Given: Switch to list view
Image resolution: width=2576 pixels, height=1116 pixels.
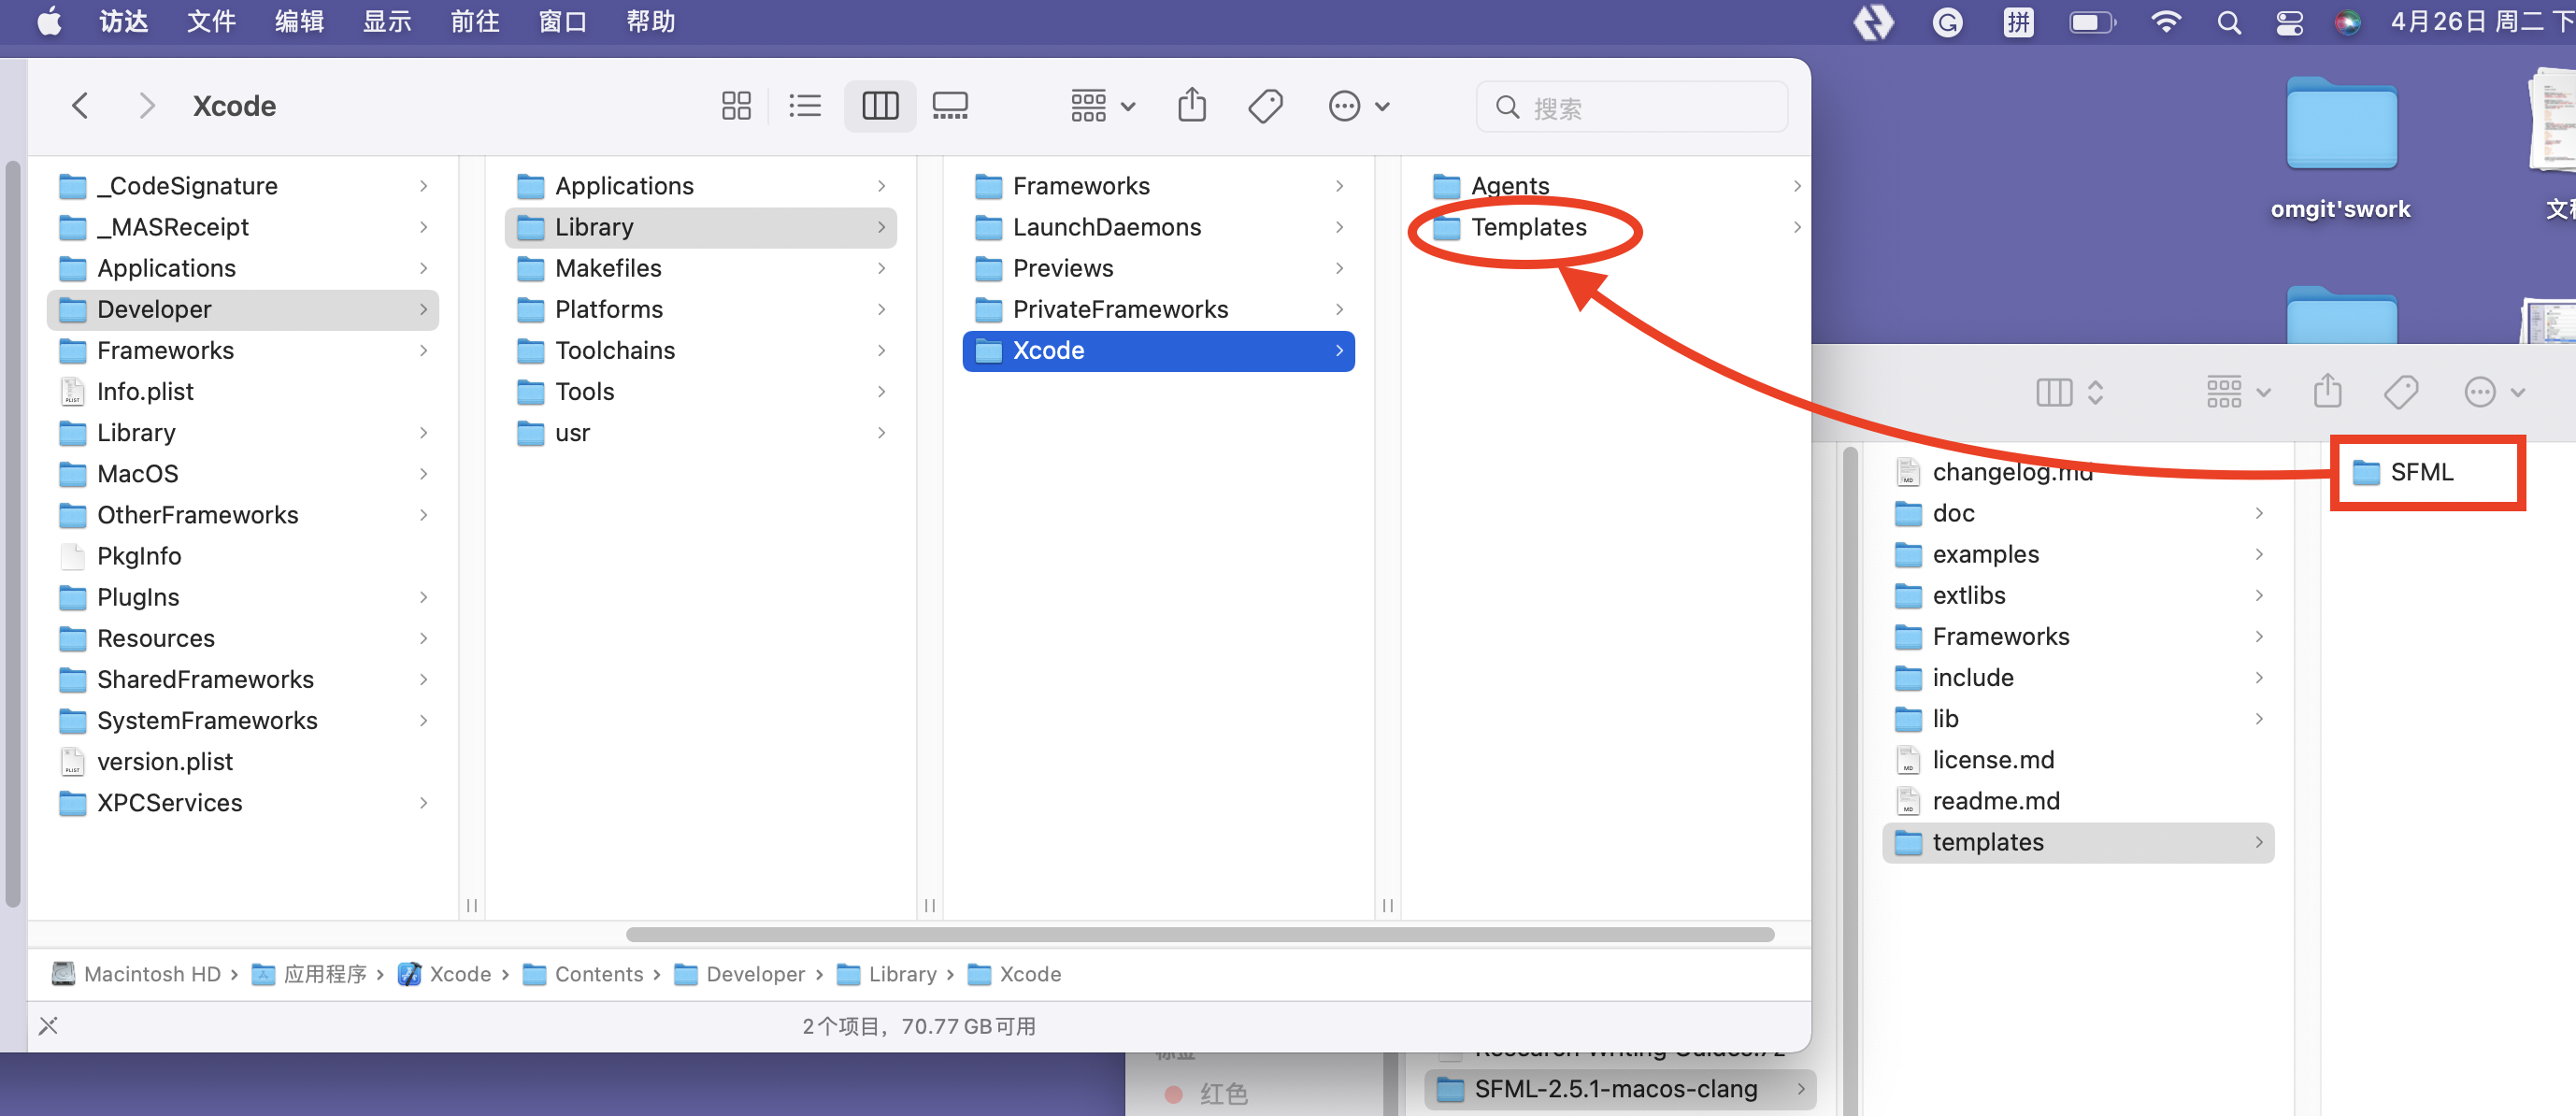Looking at the screenshot, I should (x=805, y=105).
